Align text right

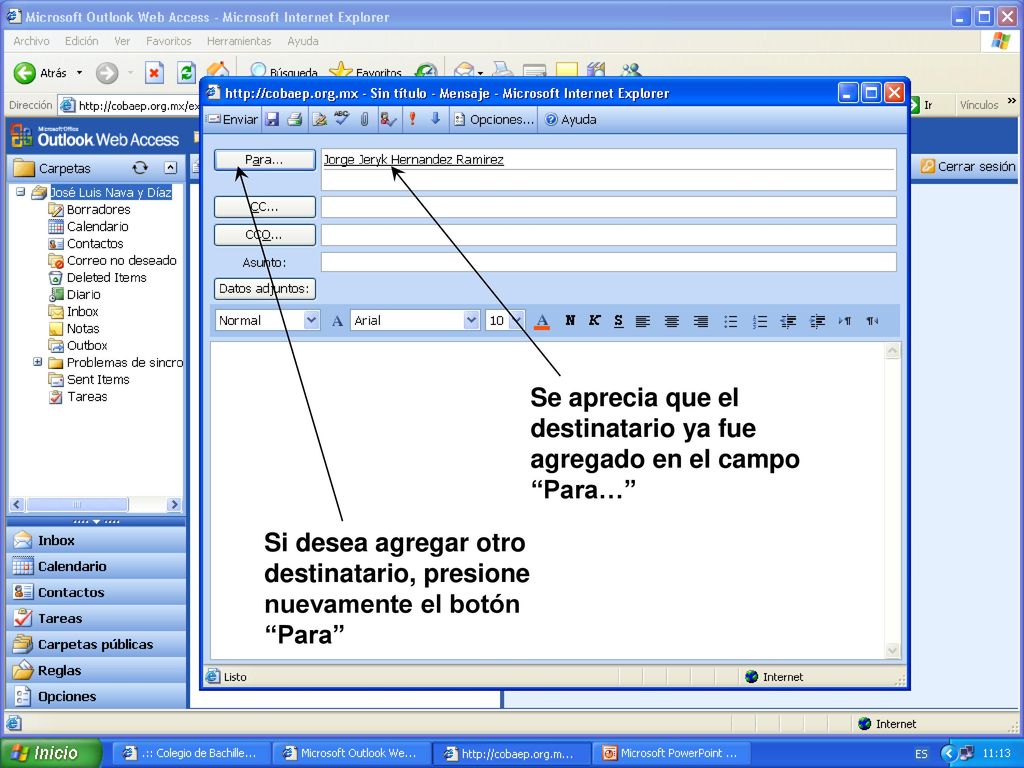pyautogui.click(x=701, y=321)
